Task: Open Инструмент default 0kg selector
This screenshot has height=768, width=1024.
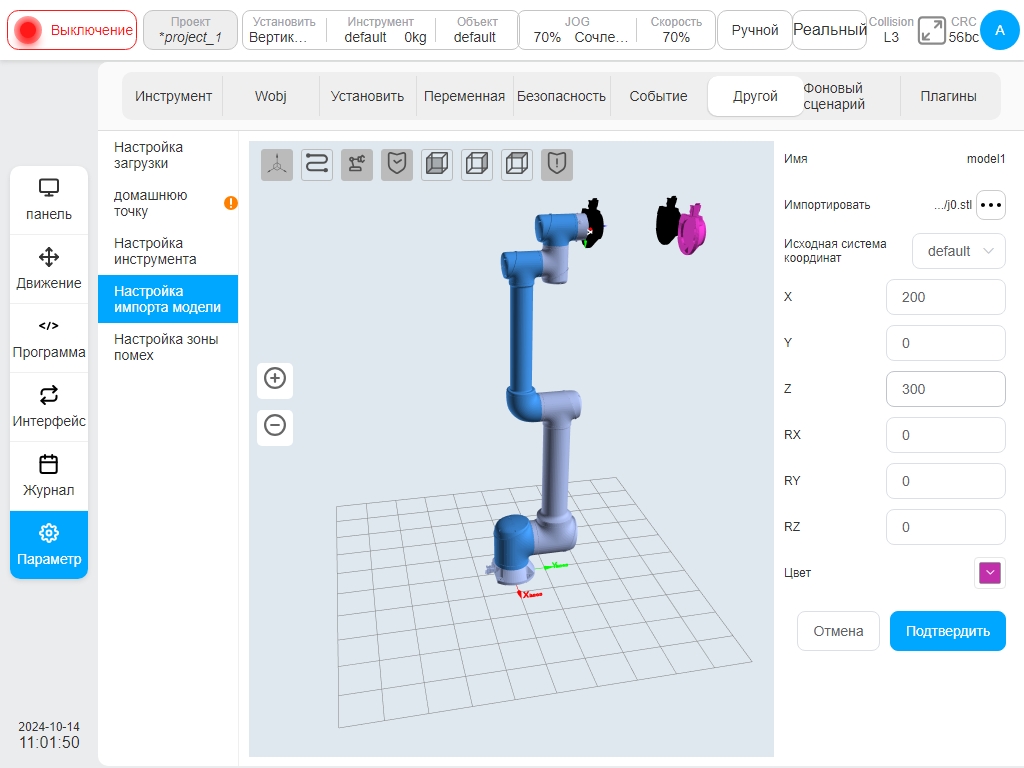Action: pyautogui.click(x=381, y=30)
